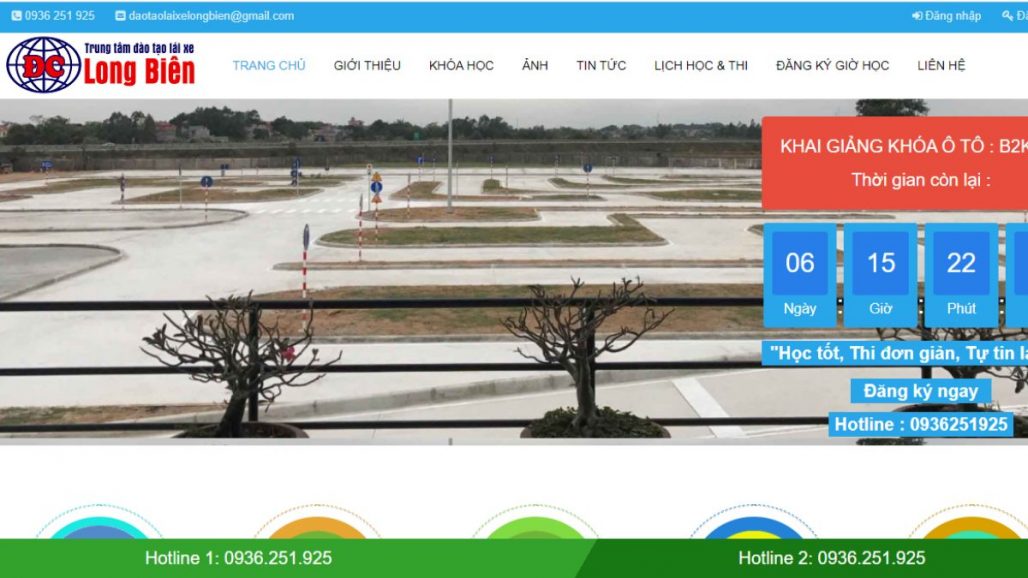Screen dimensions: 1028x578
Task: Open the Đăng nhập login link
Action: tap(953, 16)
